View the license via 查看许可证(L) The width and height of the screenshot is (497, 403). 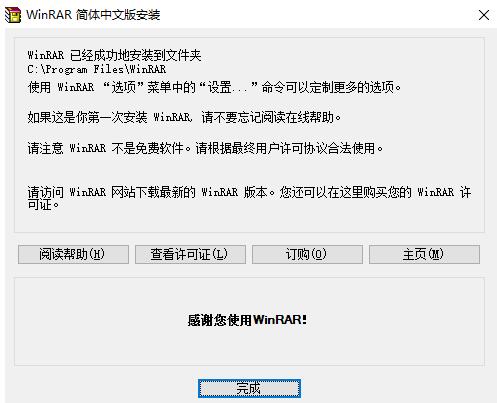pos(190,254)
